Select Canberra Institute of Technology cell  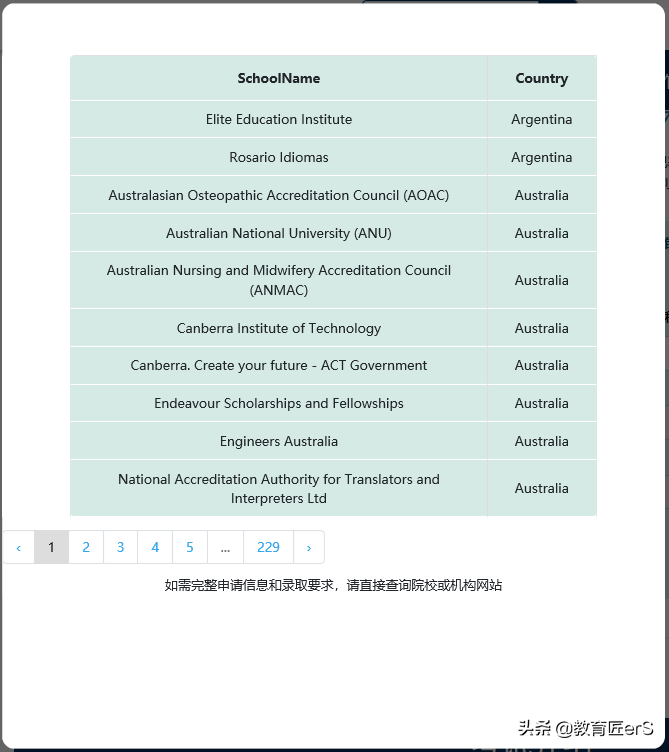pyautogui.click(x=279, y=328)
